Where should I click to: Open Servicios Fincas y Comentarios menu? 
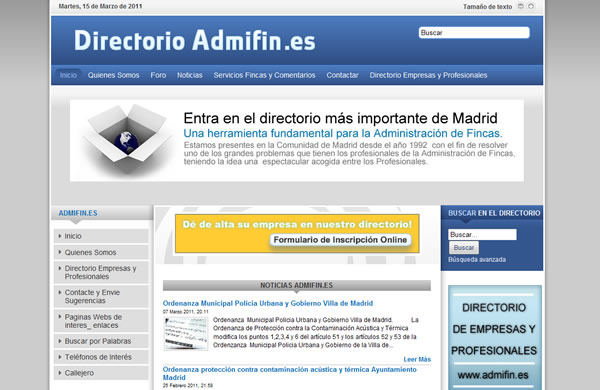coord(264,75)
